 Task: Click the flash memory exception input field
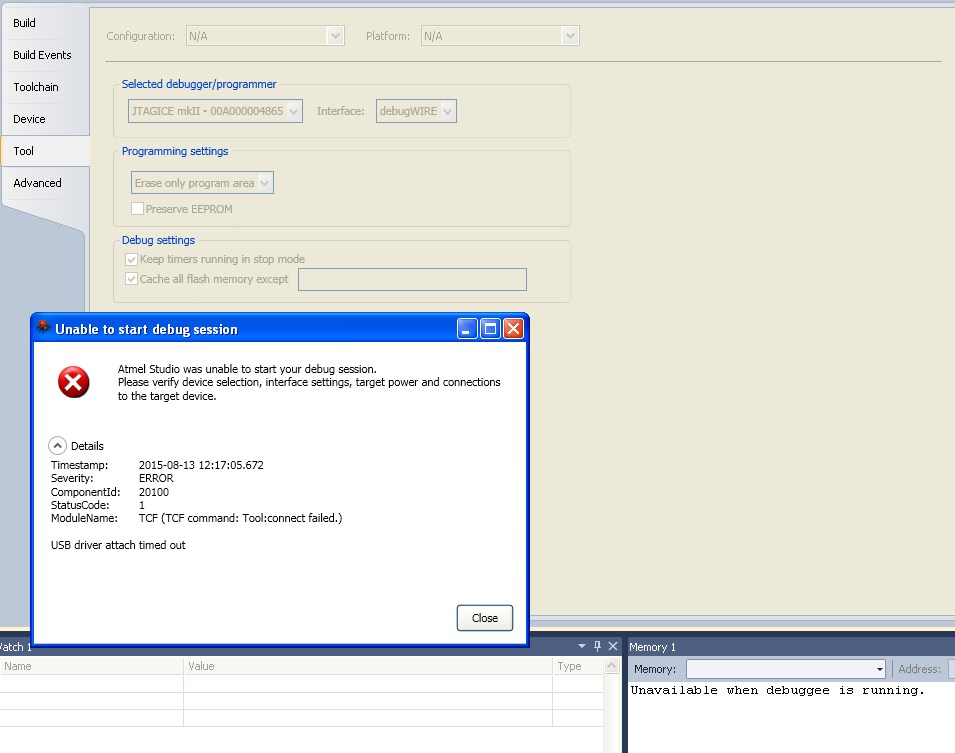tap(412, 279)
